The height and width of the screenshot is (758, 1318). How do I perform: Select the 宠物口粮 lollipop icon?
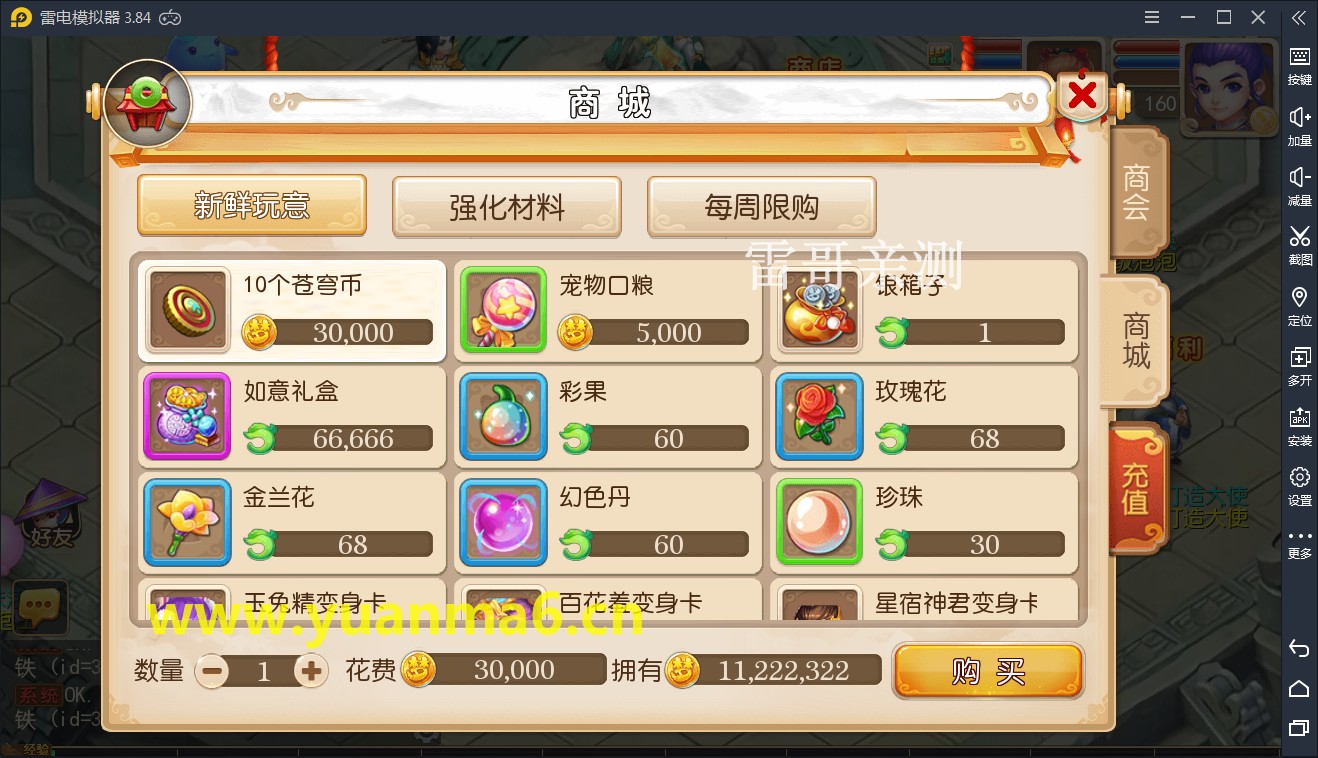504,310
